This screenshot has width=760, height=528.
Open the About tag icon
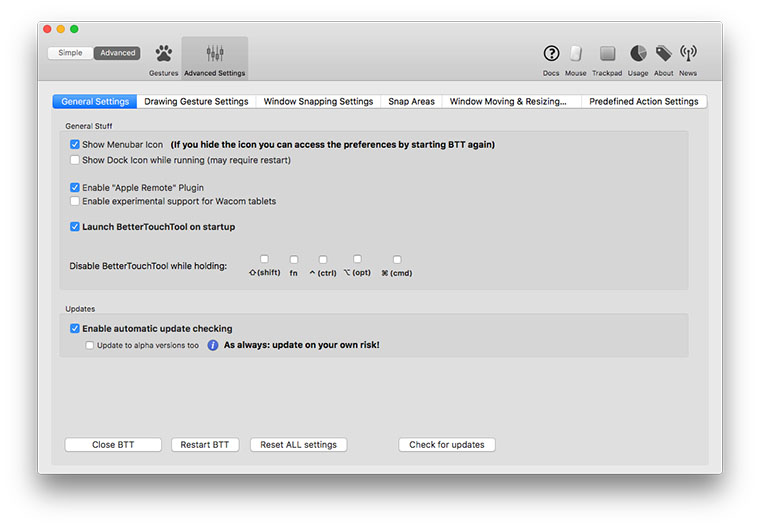663,53
